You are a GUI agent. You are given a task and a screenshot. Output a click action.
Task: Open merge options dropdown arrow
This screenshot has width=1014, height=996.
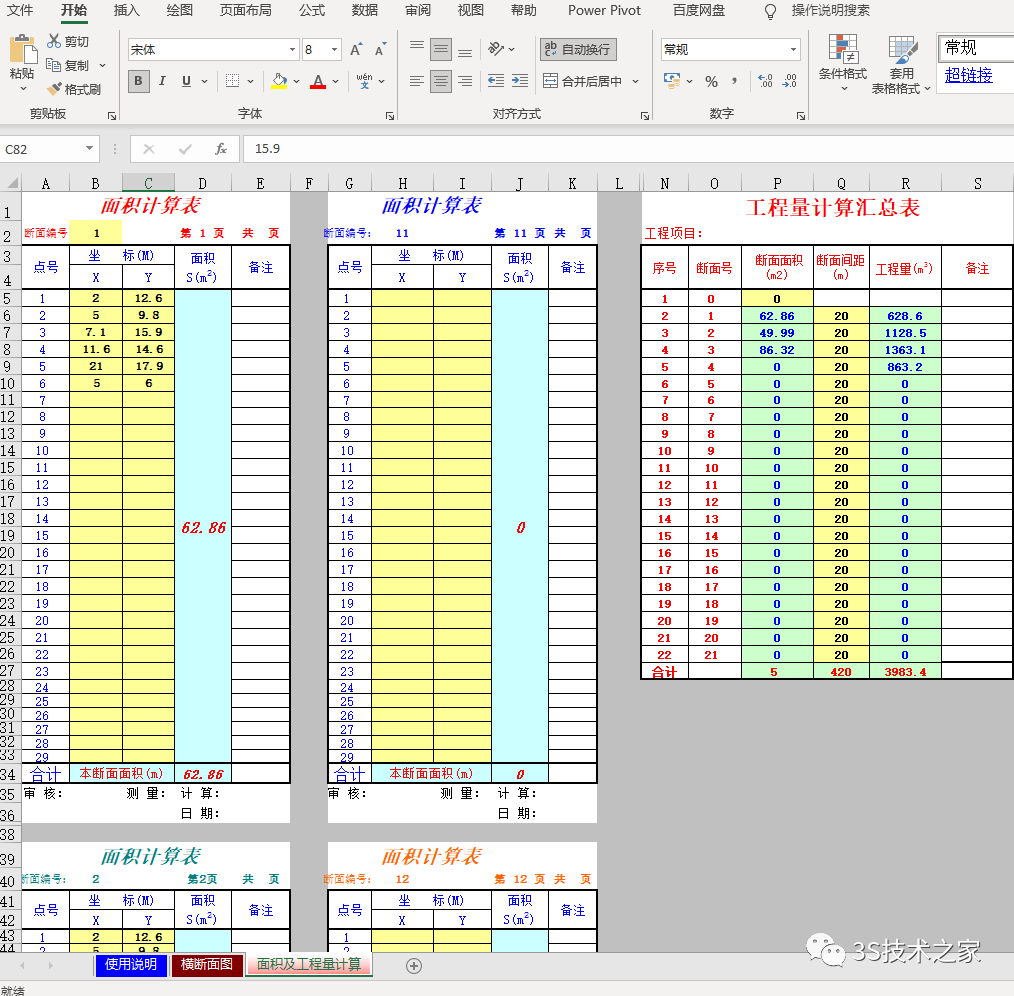pos(636,81)
